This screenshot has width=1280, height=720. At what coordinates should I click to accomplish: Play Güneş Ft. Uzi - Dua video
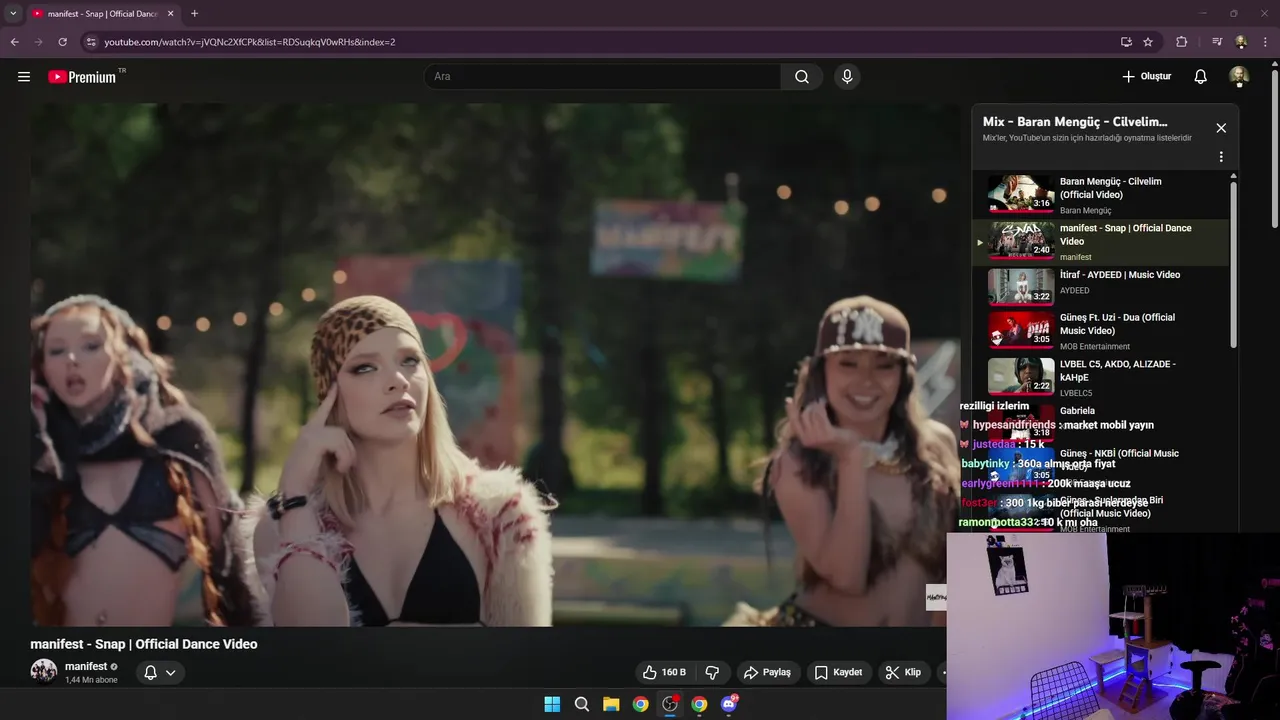1100,331
